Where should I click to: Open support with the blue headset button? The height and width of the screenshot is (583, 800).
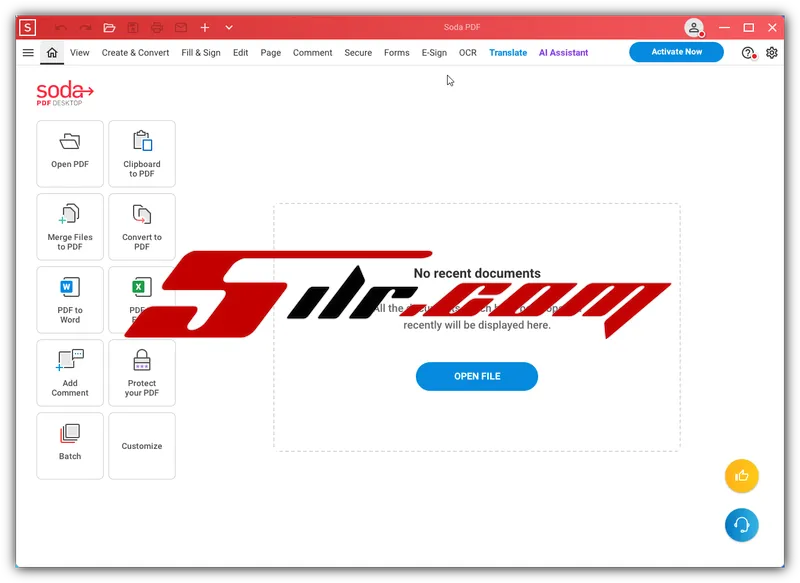[741, 525]
